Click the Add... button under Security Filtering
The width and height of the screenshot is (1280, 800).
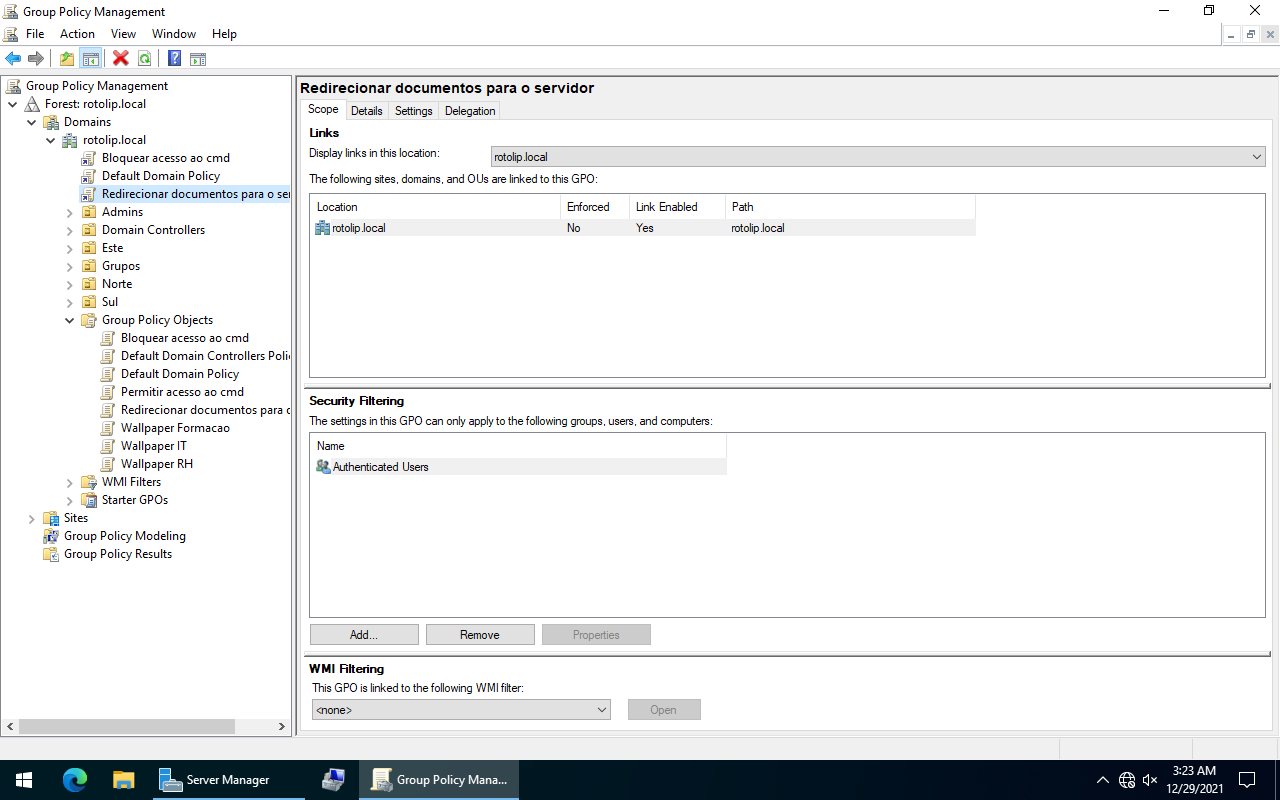tap(364, 635)
